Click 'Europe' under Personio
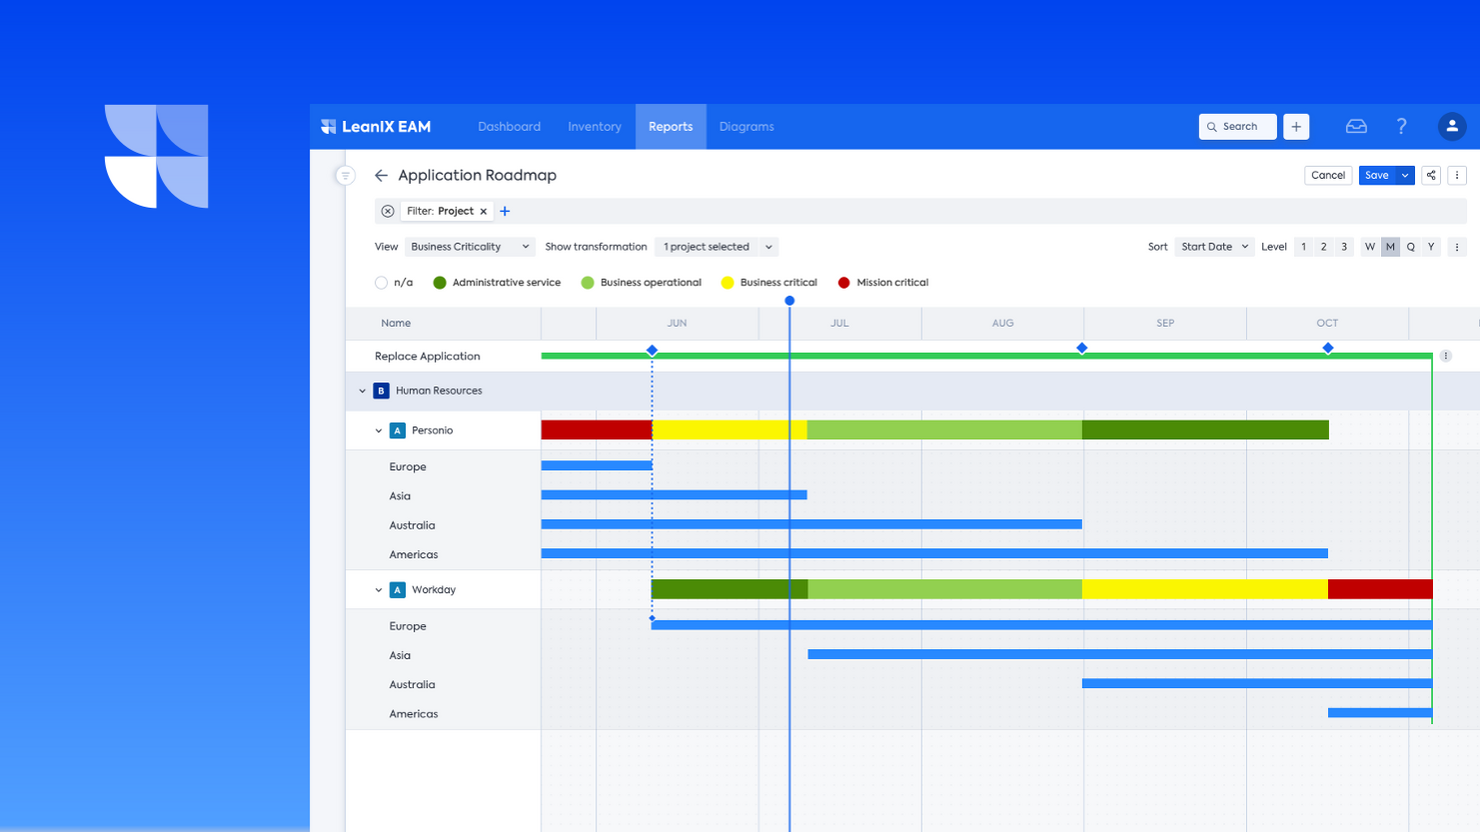Image resolution: width=1480 pixels, height=832 pixels. click(x=407, y=467)
